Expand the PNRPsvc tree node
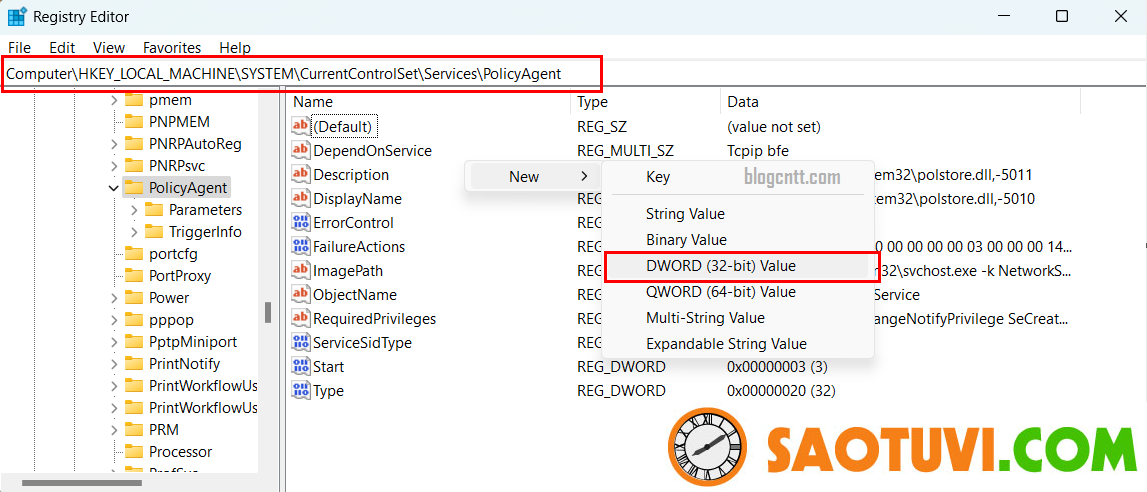 click(x=114, y=166)
